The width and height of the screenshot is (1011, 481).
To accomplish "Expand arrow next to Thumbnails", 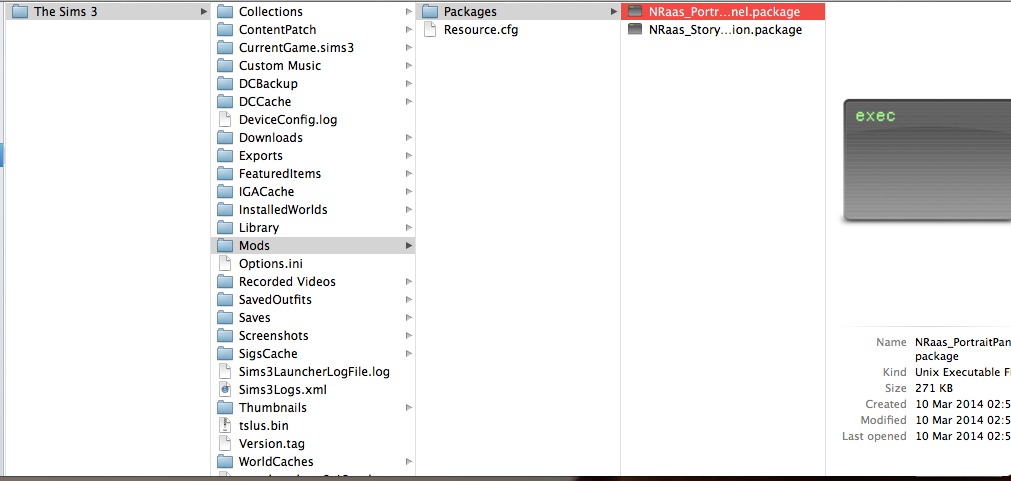I will point(409,407).
